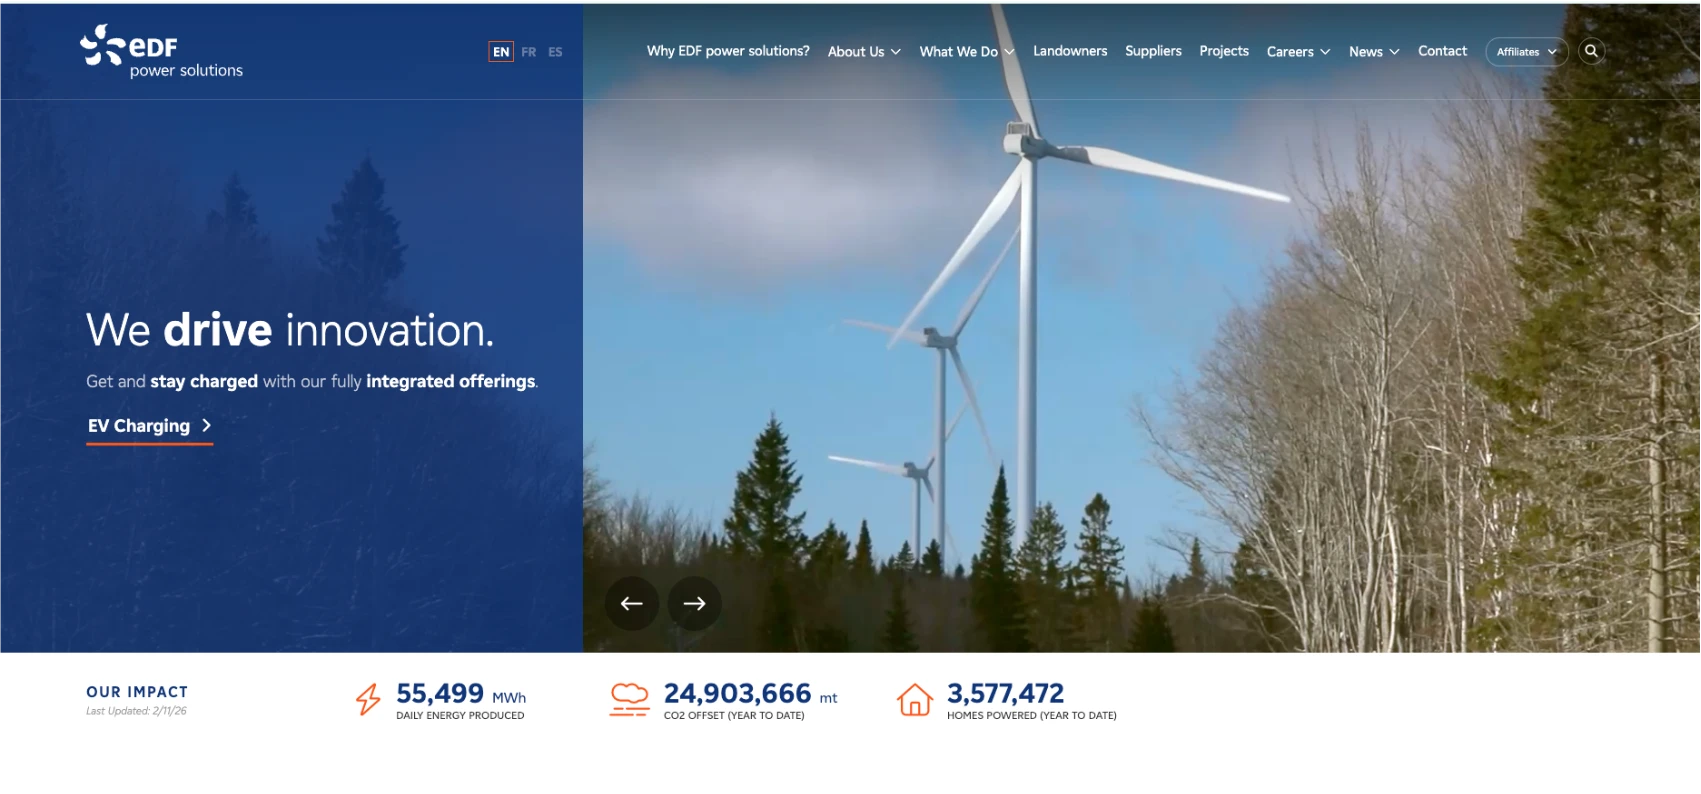
Task: Click the OUR IMPACT heading
Action: coord(137,692)
